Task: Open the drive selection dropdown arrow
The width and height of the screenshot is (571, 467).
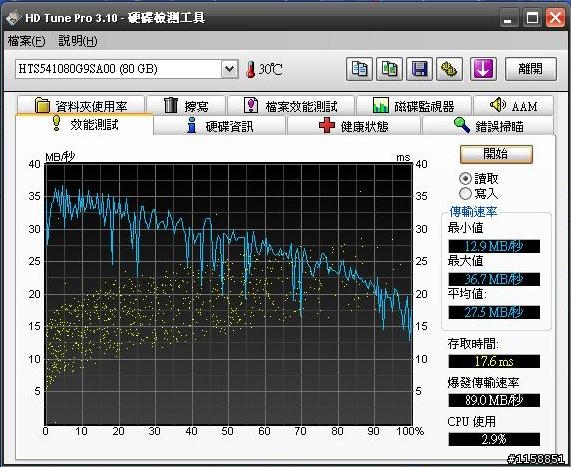Action: [x=229, y=69]
